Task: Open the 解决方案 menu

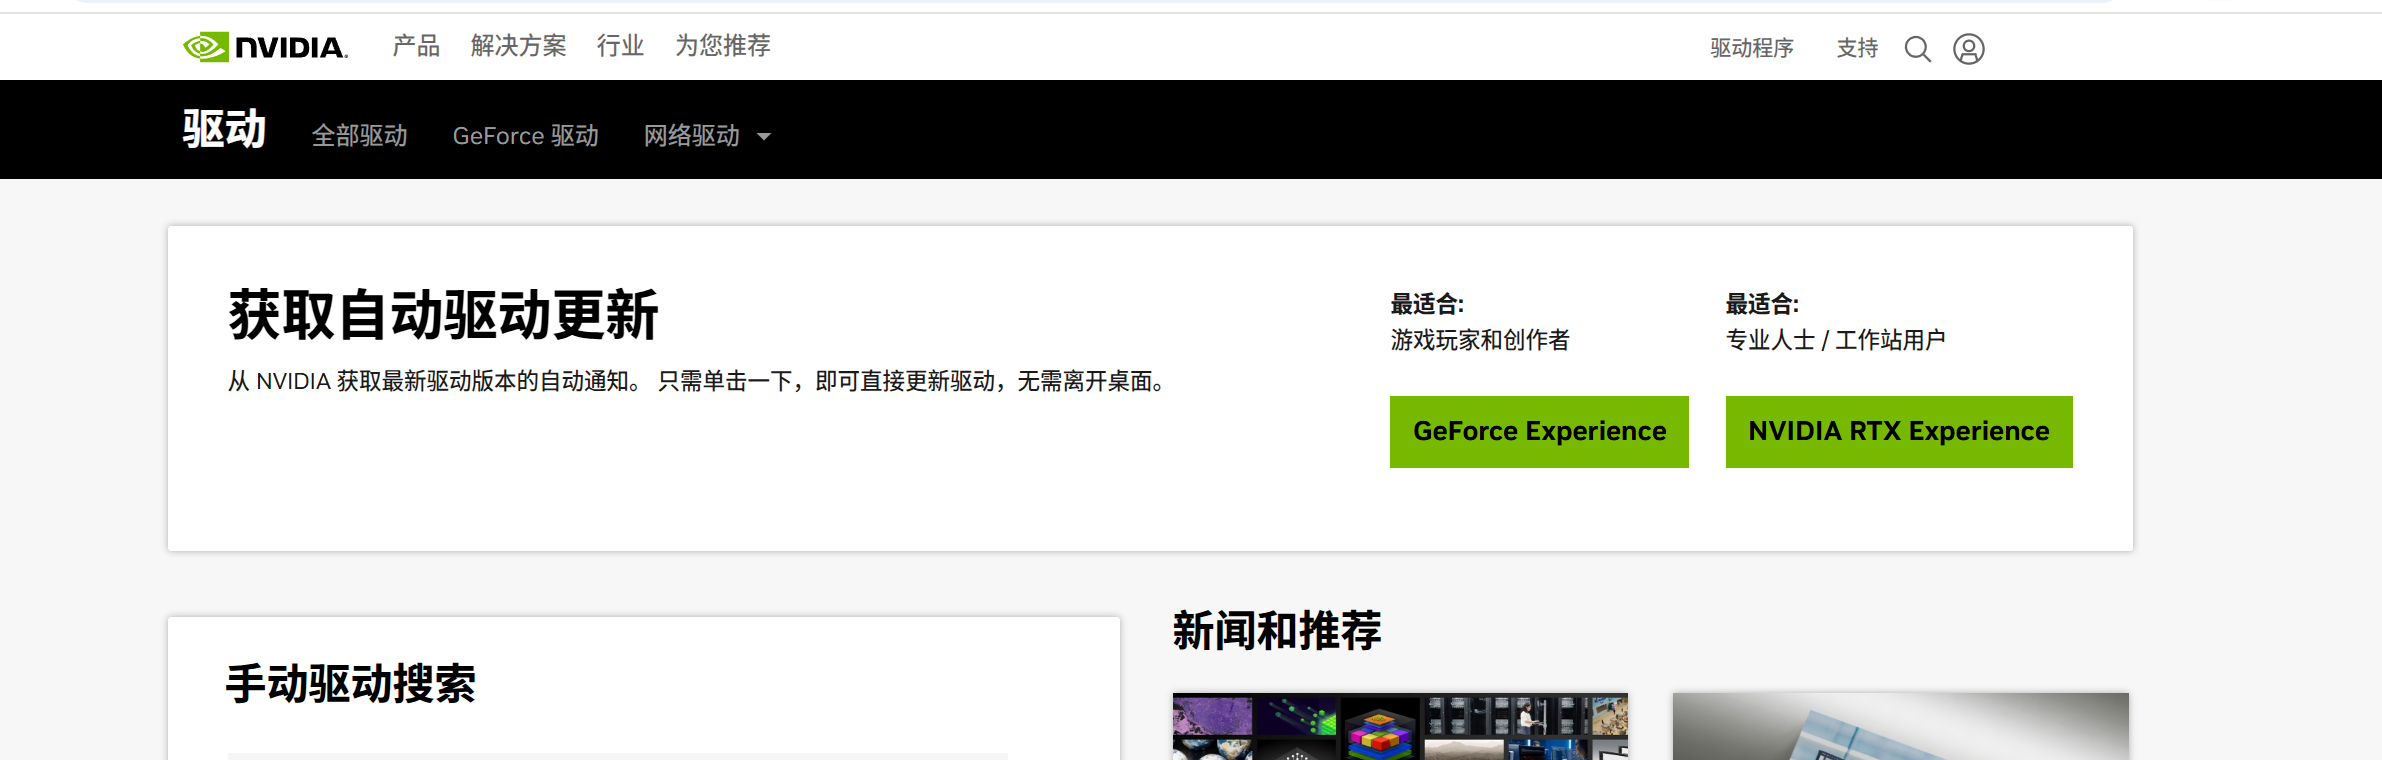Action: coord(518,46)
